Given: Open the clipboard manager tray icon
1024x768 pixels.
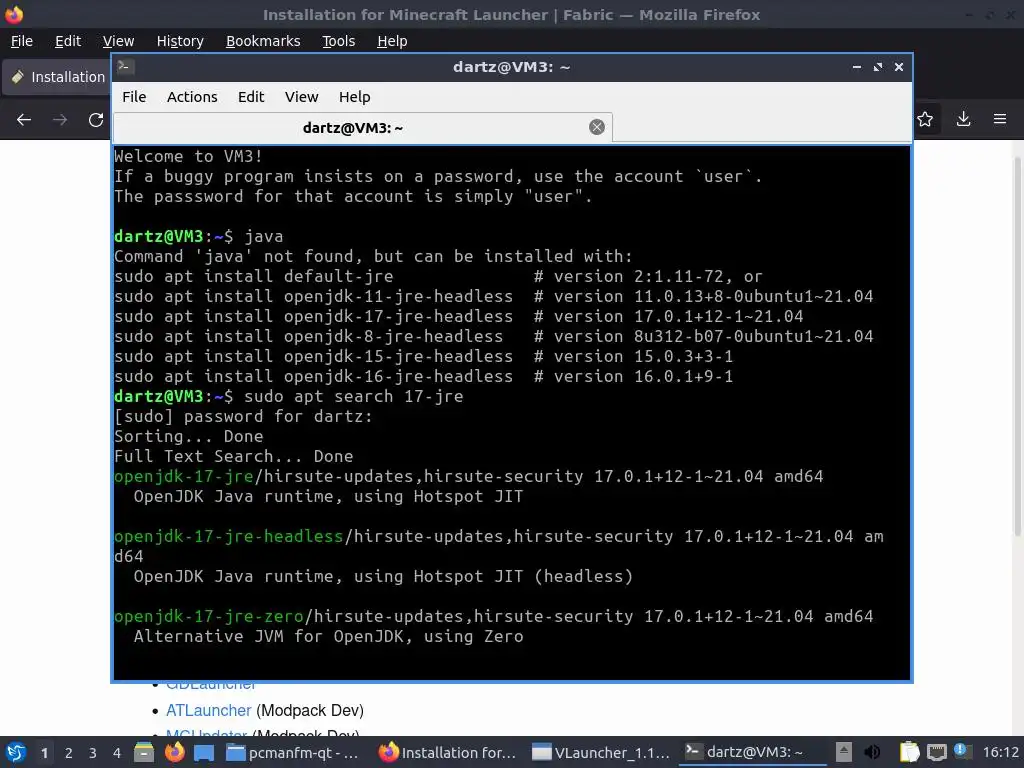Looking at the screenshot, I should pos(909,752).
